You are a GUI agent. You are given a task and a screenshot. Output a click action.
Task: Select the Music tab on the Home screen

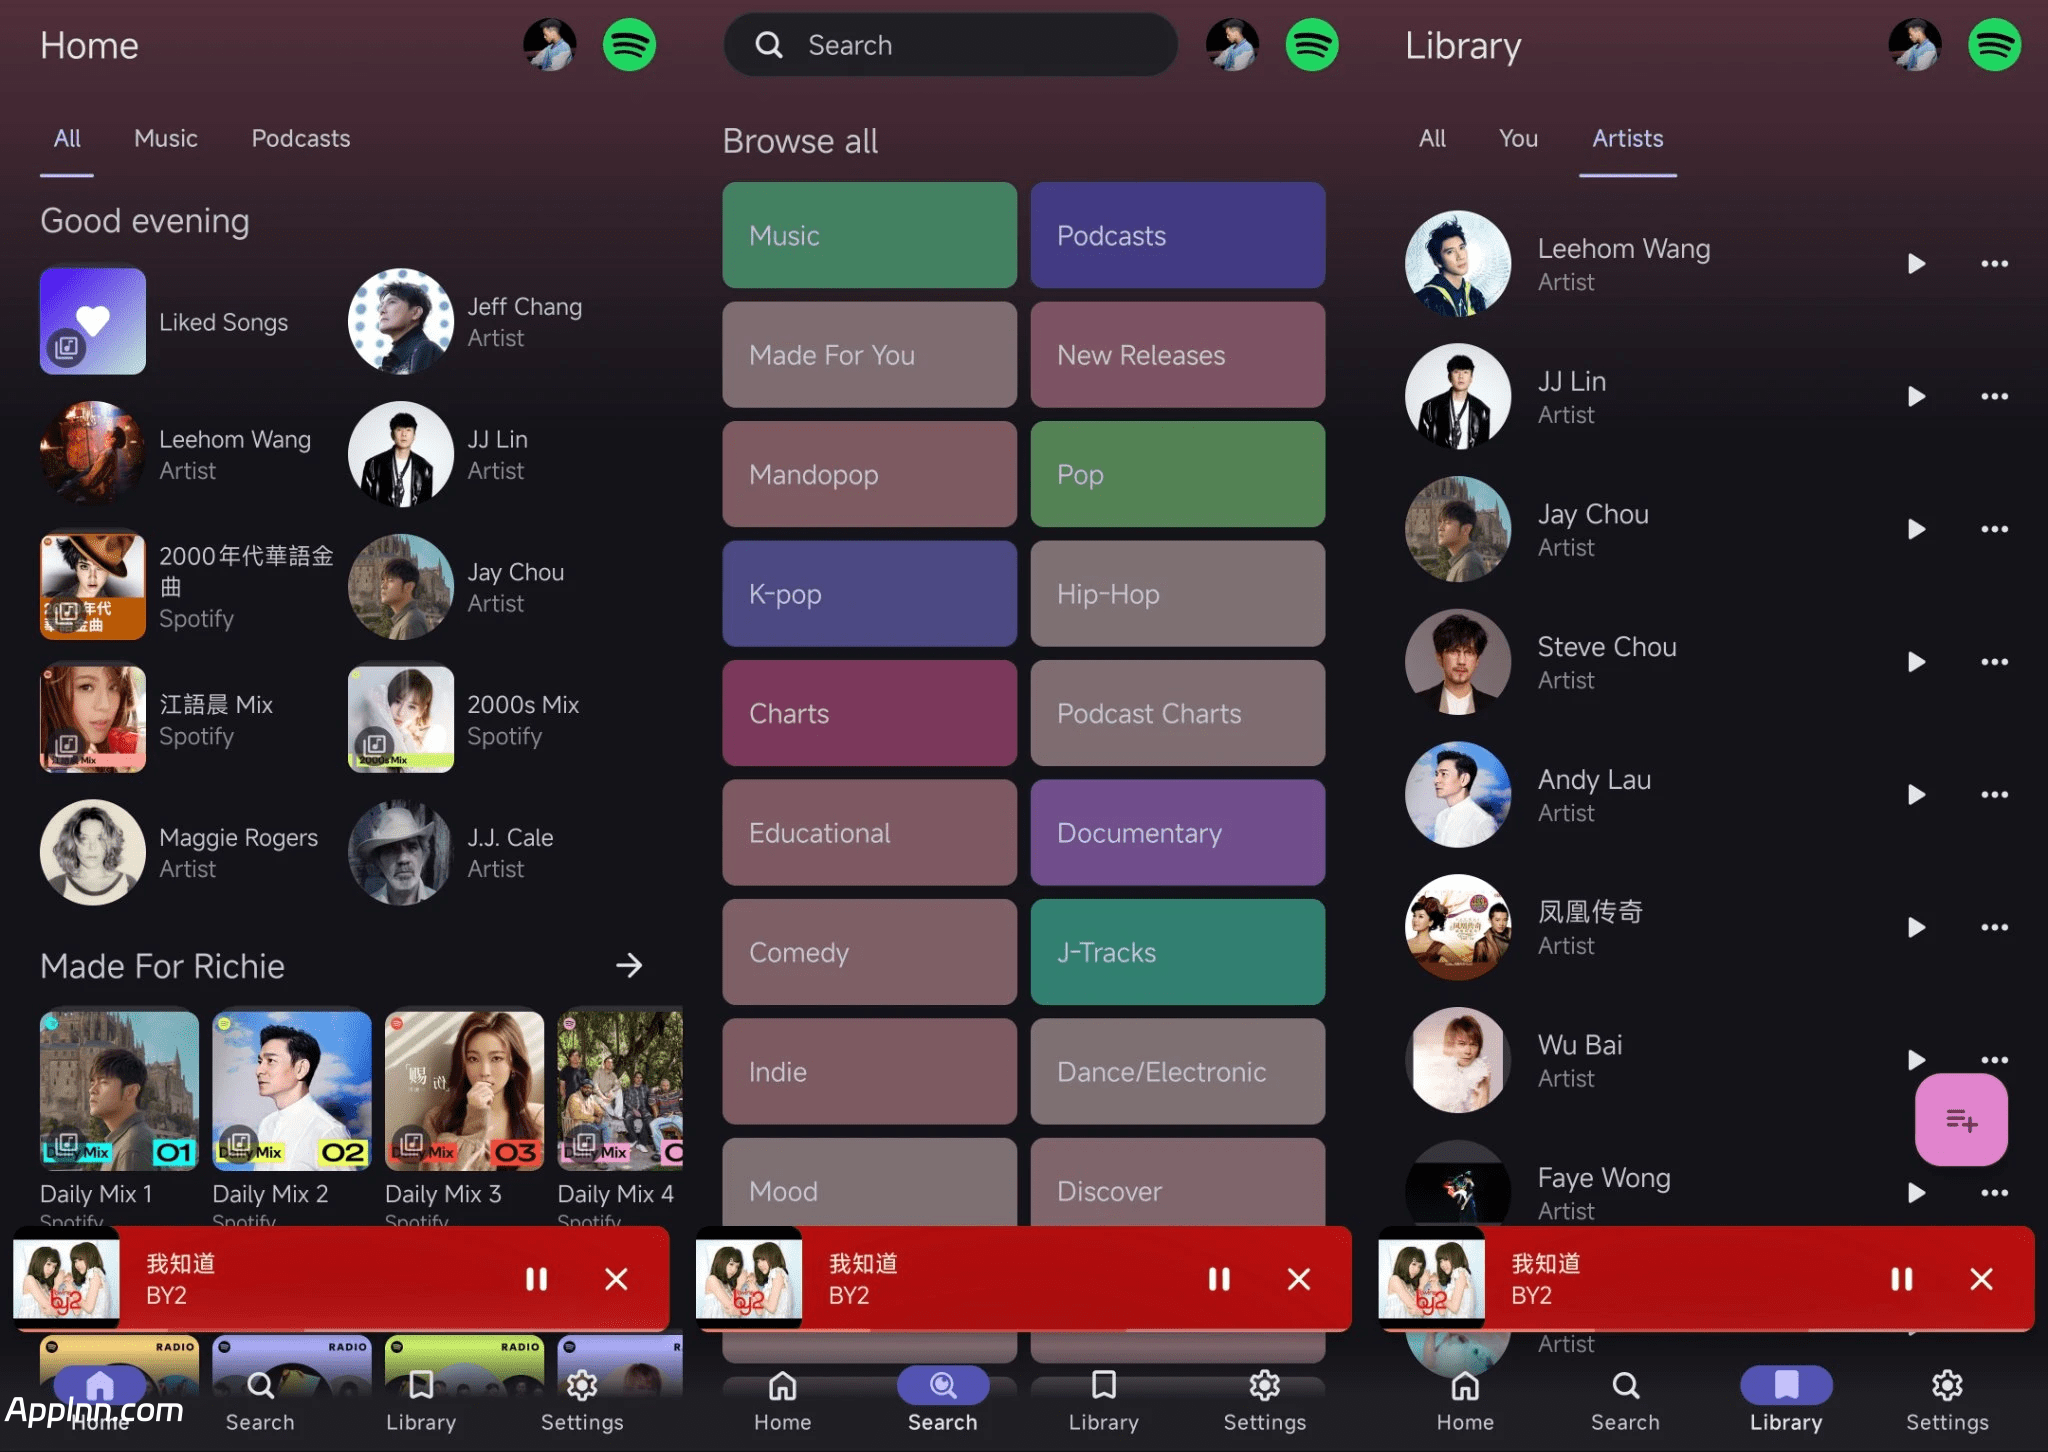point(166,138)
